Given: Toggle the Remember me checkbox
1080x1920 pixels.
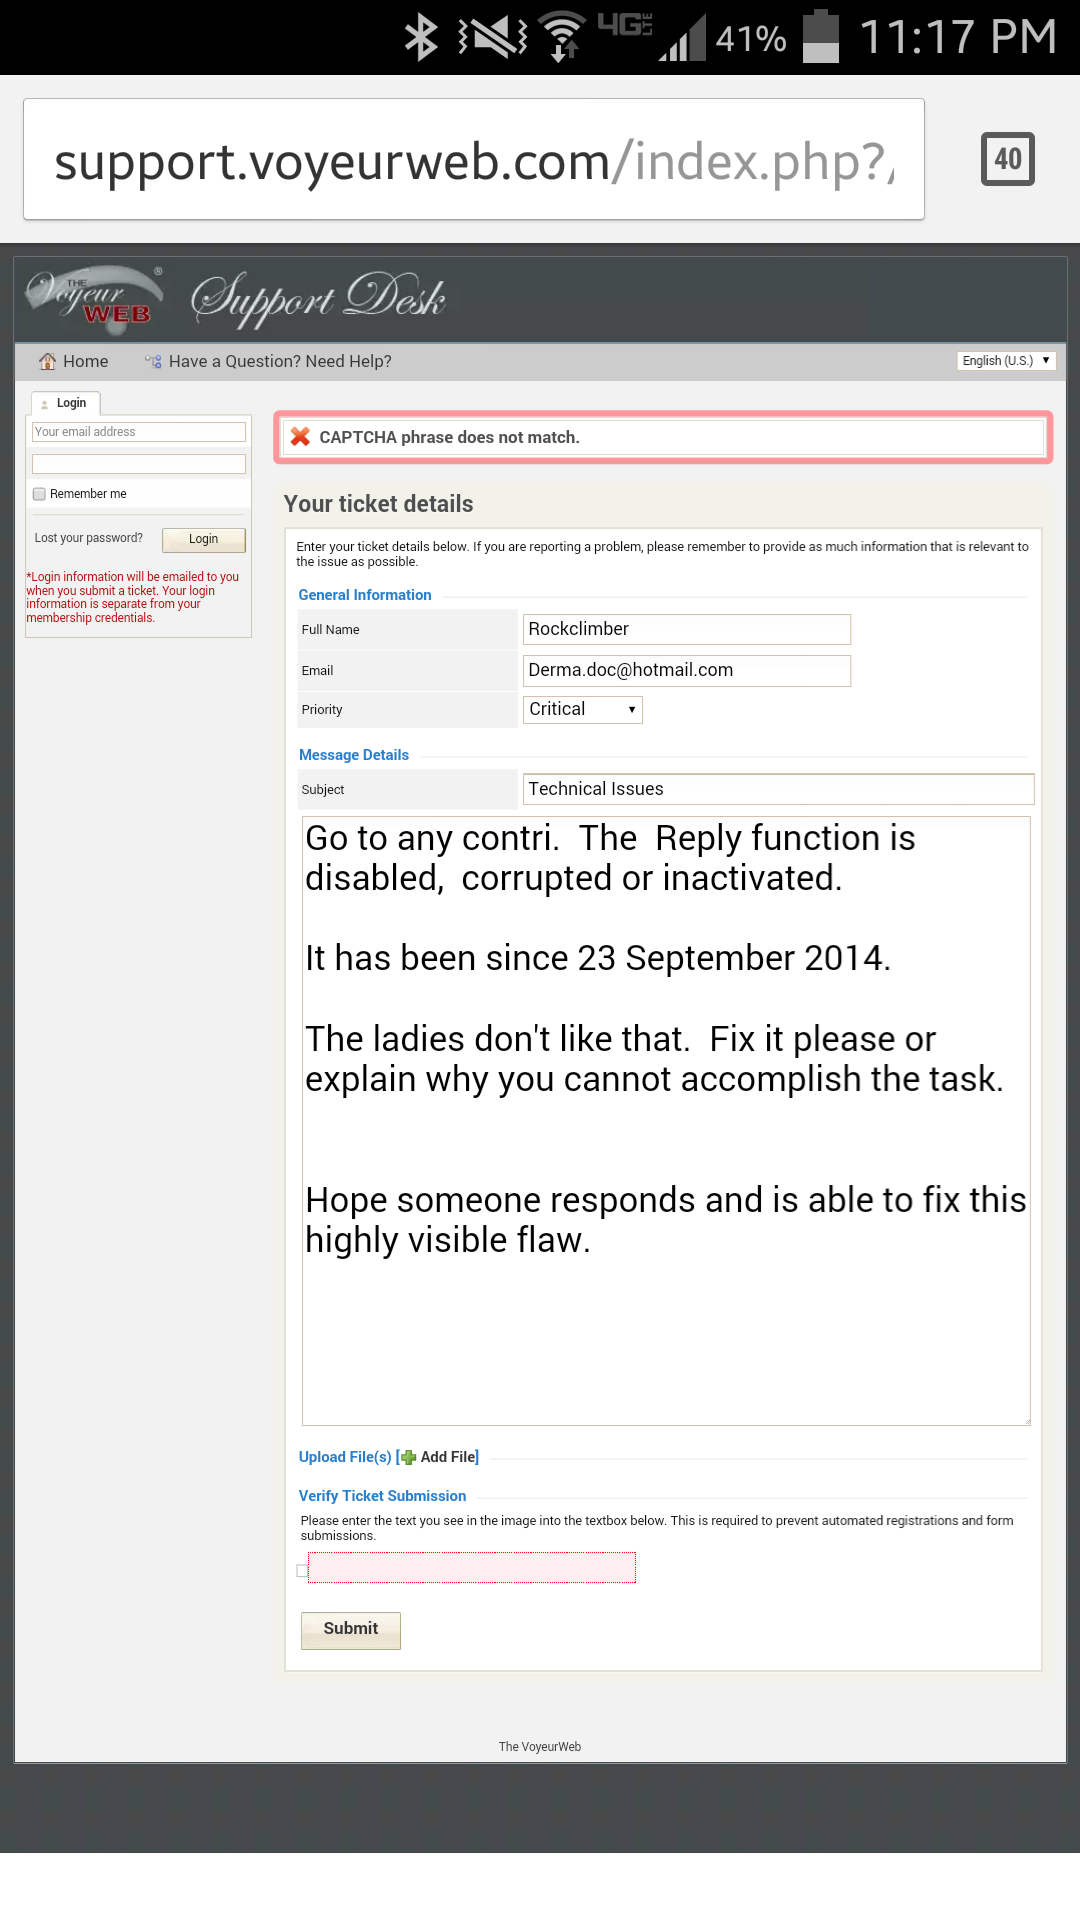Looking at the screenshot, I should click(x=39, y=494).
